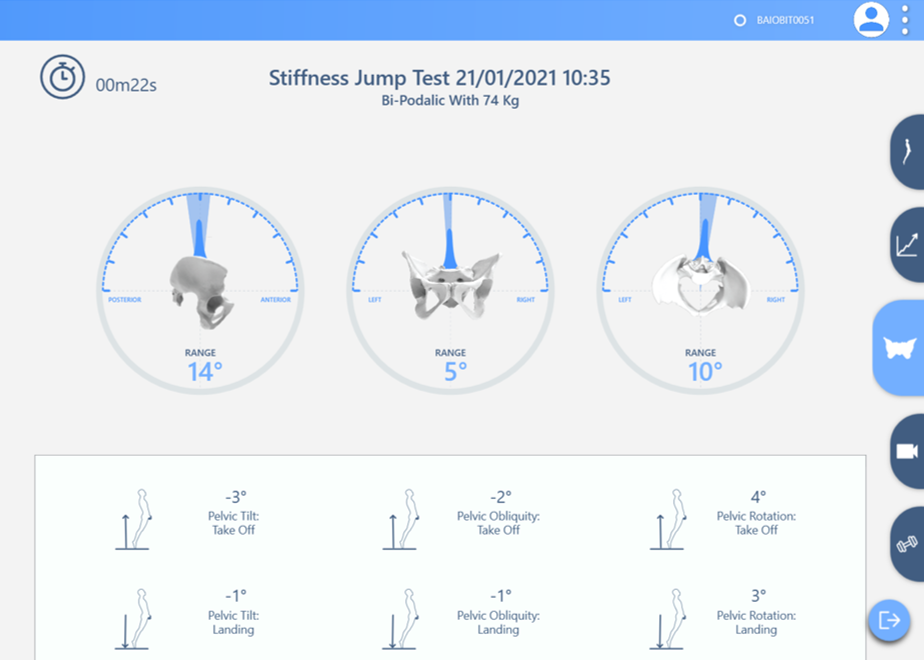Click the Pelvic Rotation Landing figure icon
Viewport: 924px width, 660px height.
668,619
